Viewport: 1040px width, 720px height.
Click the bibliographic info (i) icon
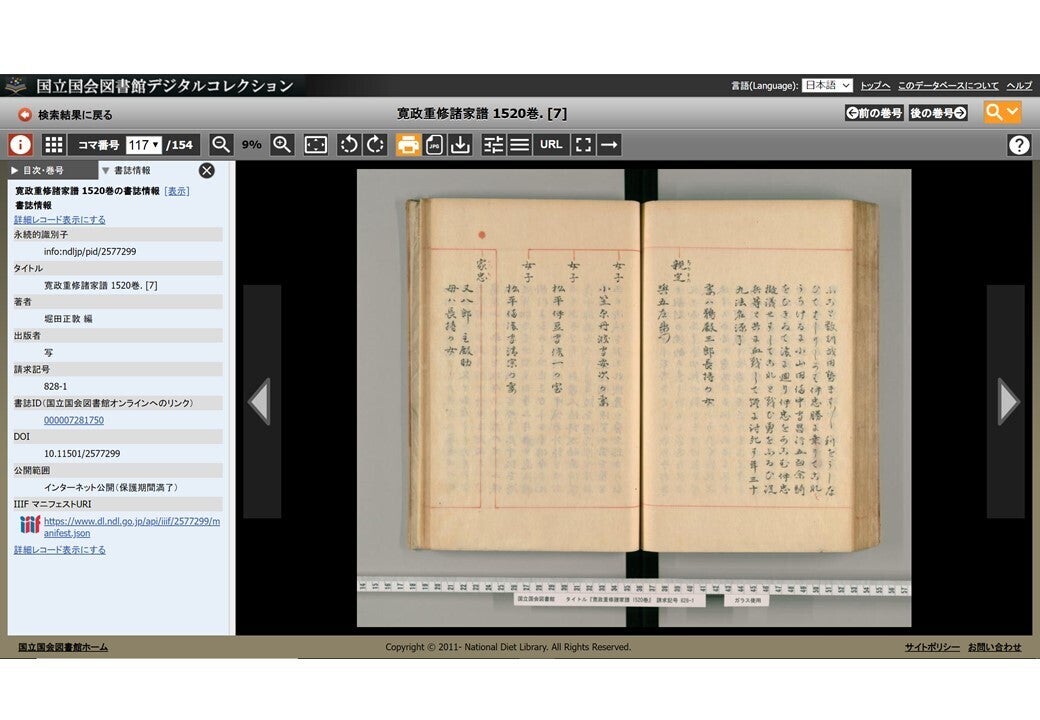coord(20,145)
